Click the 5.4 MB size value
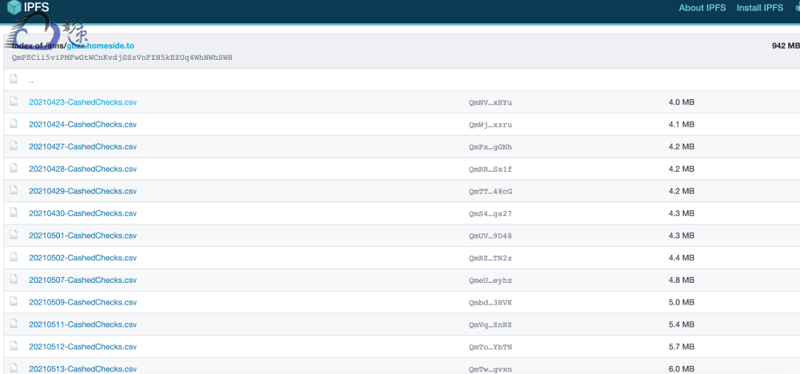This screenshot has width=800, height=374. click(681, 325)
